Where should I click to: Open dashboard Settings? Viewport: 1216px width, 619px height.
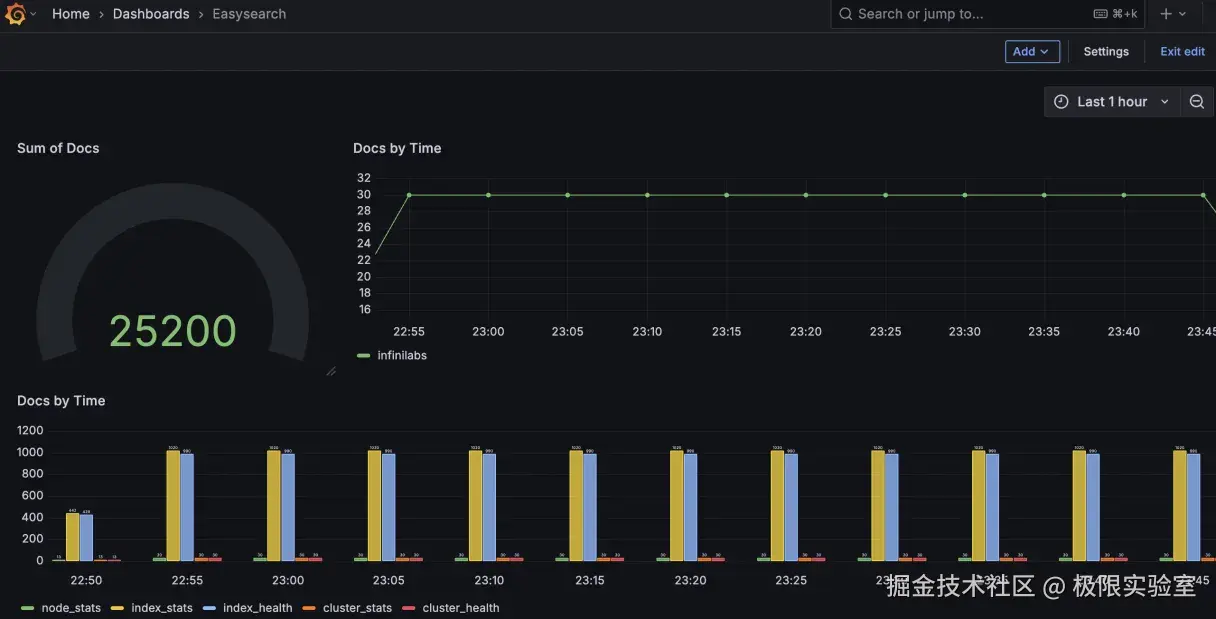1106,51
